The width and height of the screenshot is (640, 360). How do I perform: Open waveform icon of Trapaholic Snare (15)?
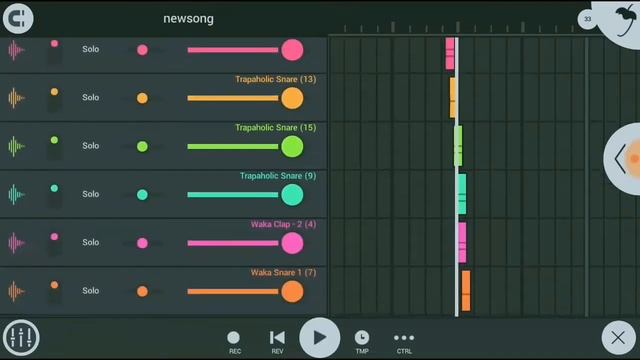16,146
